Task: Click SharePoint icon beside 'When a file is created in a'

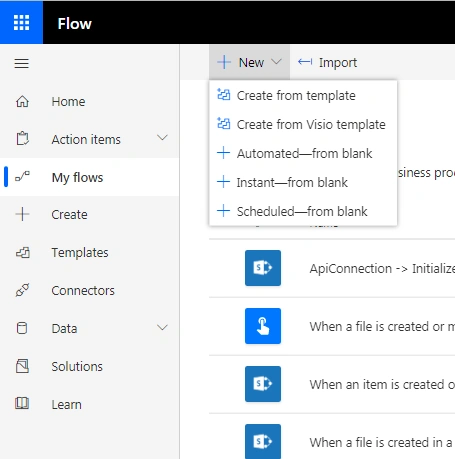Action: pos(263,441)
